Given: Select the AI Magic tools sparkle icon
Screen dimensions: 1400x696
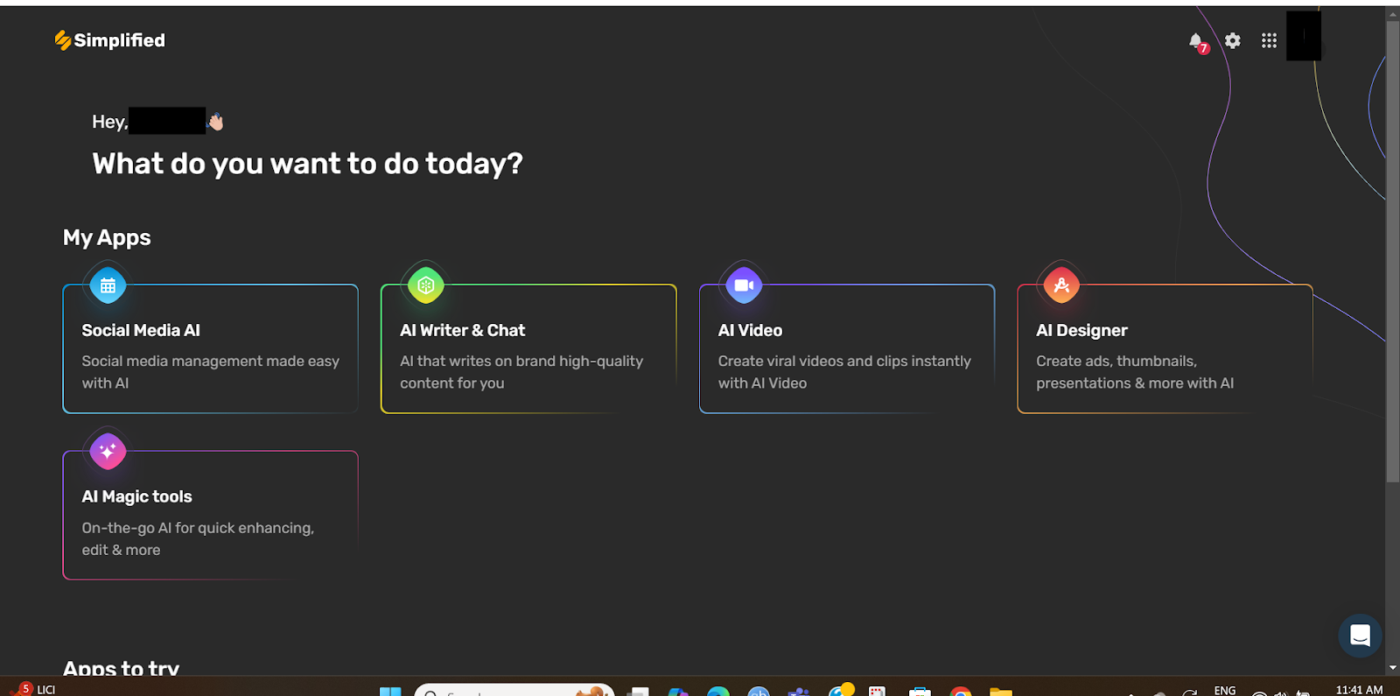Looking at the screenshot, I should [107, 450].
